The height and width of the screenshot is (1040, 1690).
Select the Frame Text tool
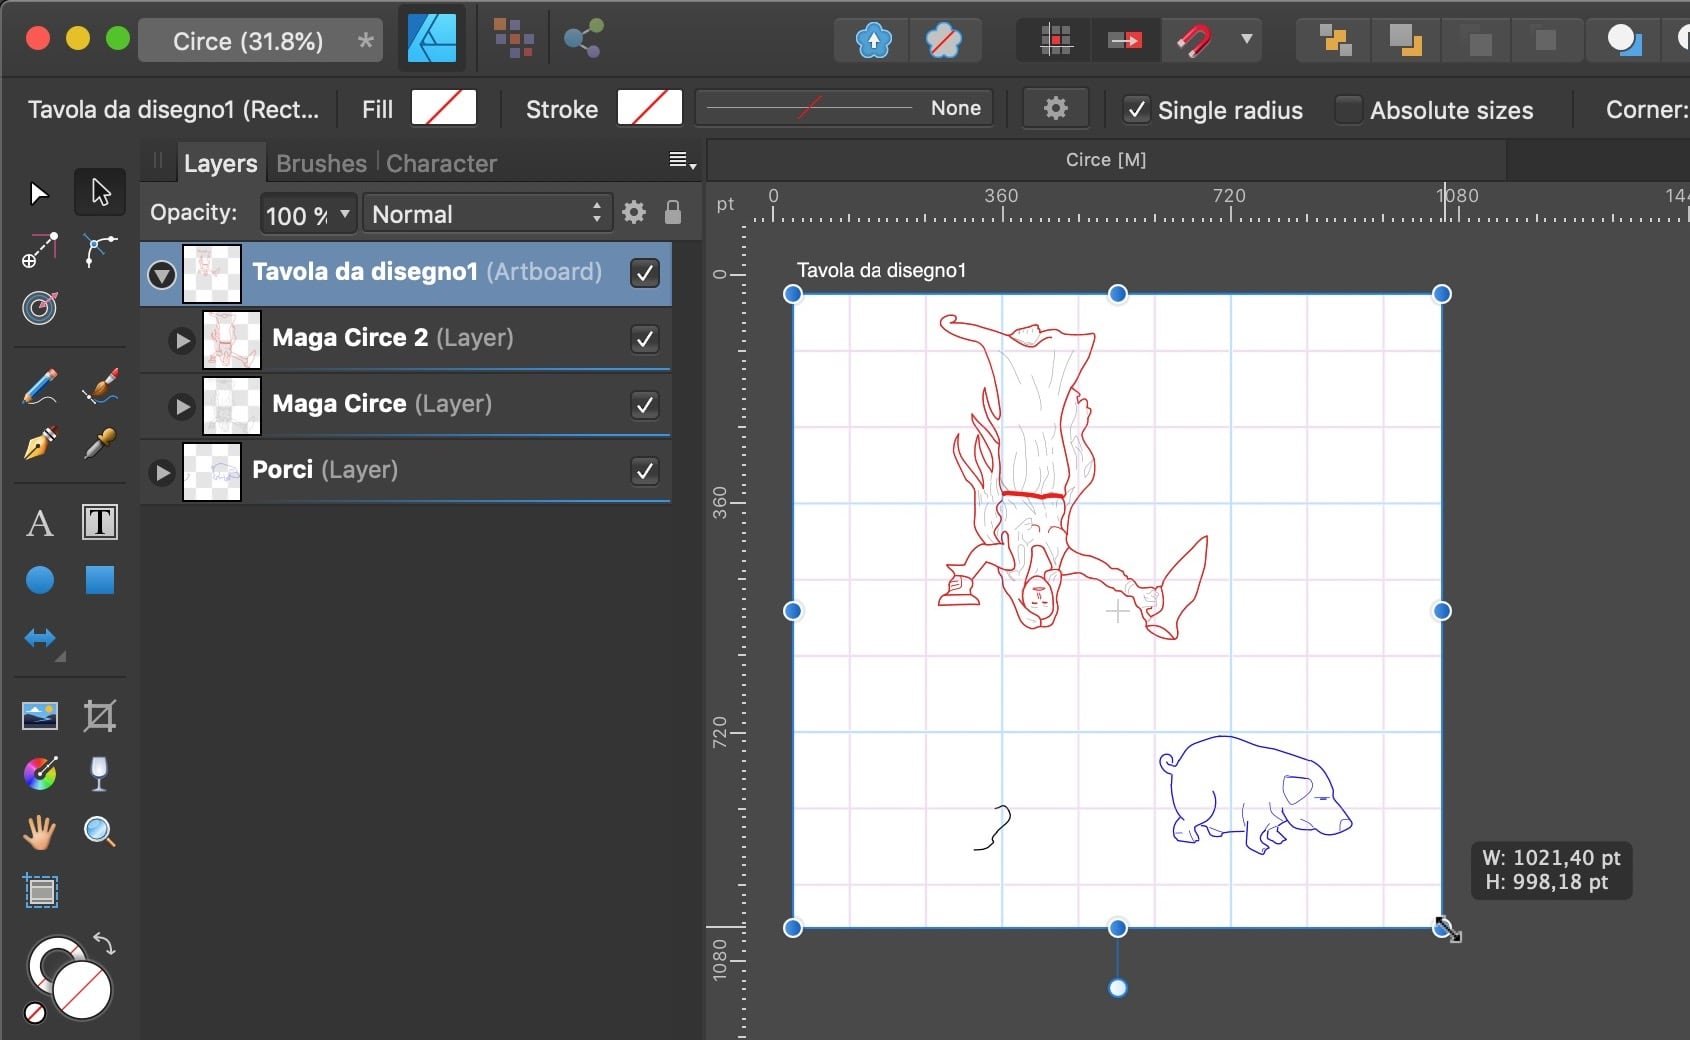tap(100, 522)
